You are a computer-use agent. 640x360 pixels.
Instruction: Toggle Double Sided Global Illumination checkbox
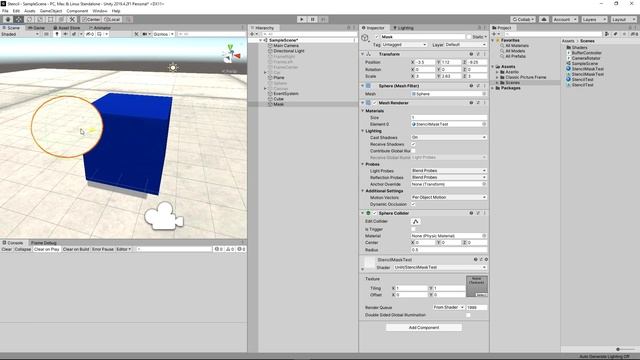468,315
